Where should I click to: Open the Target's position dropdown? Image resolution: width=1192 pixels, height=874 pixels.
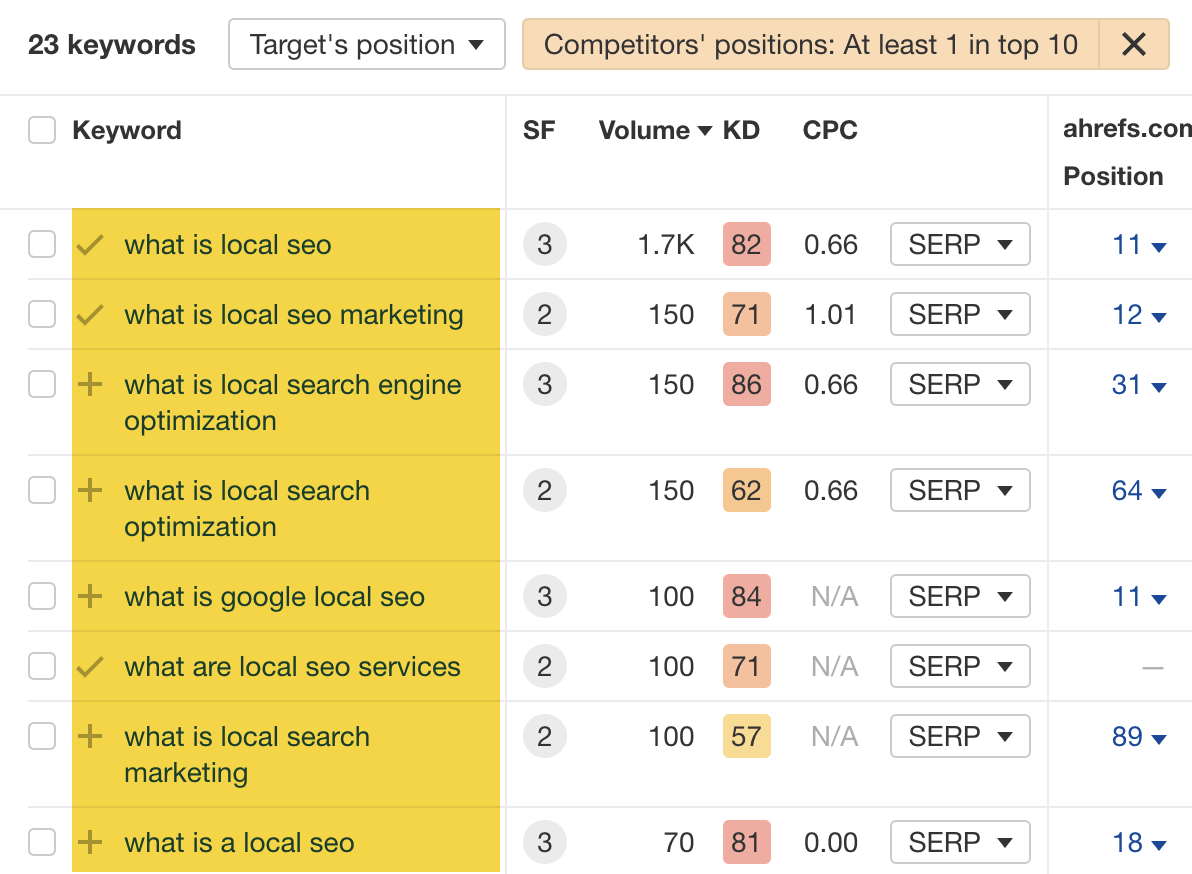point(366,44)
